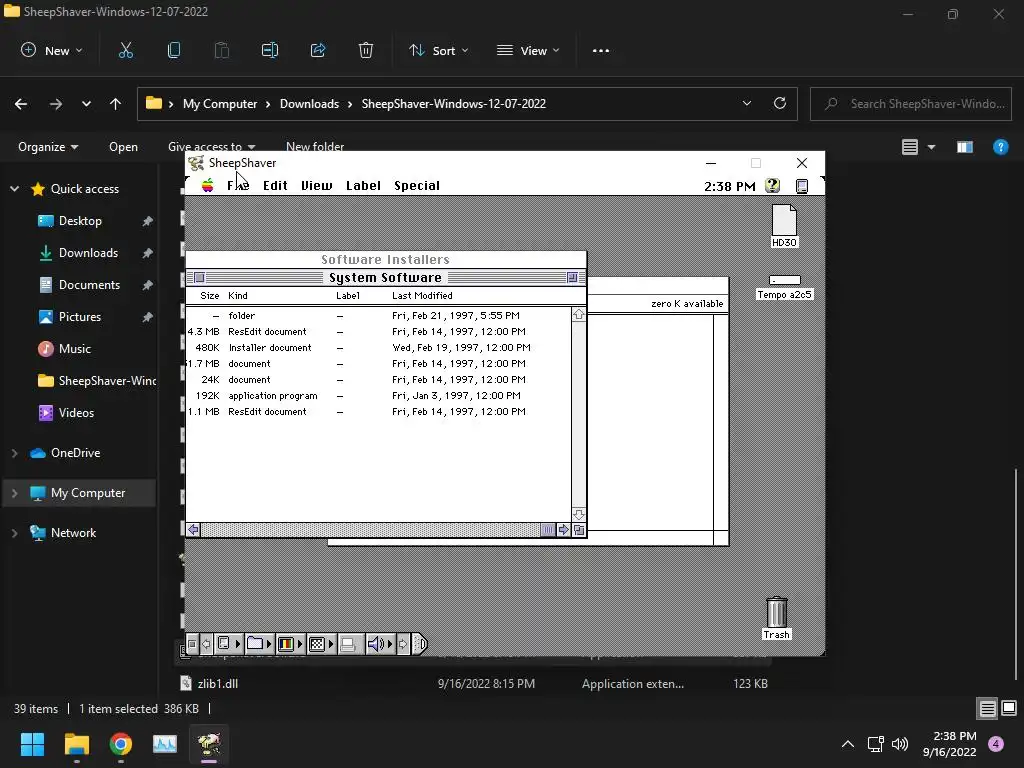Click the Open button in Explorer
Image resolution: width=1024 pixels, height=768 pixels.
pyautogui.click(x=123, y=147)
